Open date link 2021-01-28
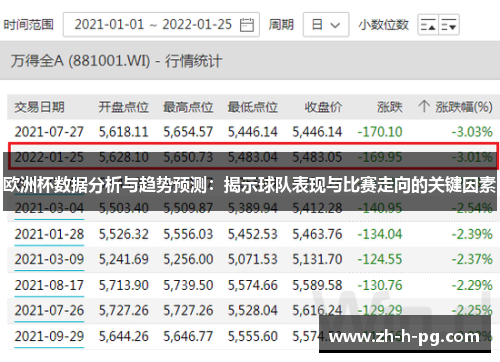Viewport: 500px width, 362px height. (49, 234)
